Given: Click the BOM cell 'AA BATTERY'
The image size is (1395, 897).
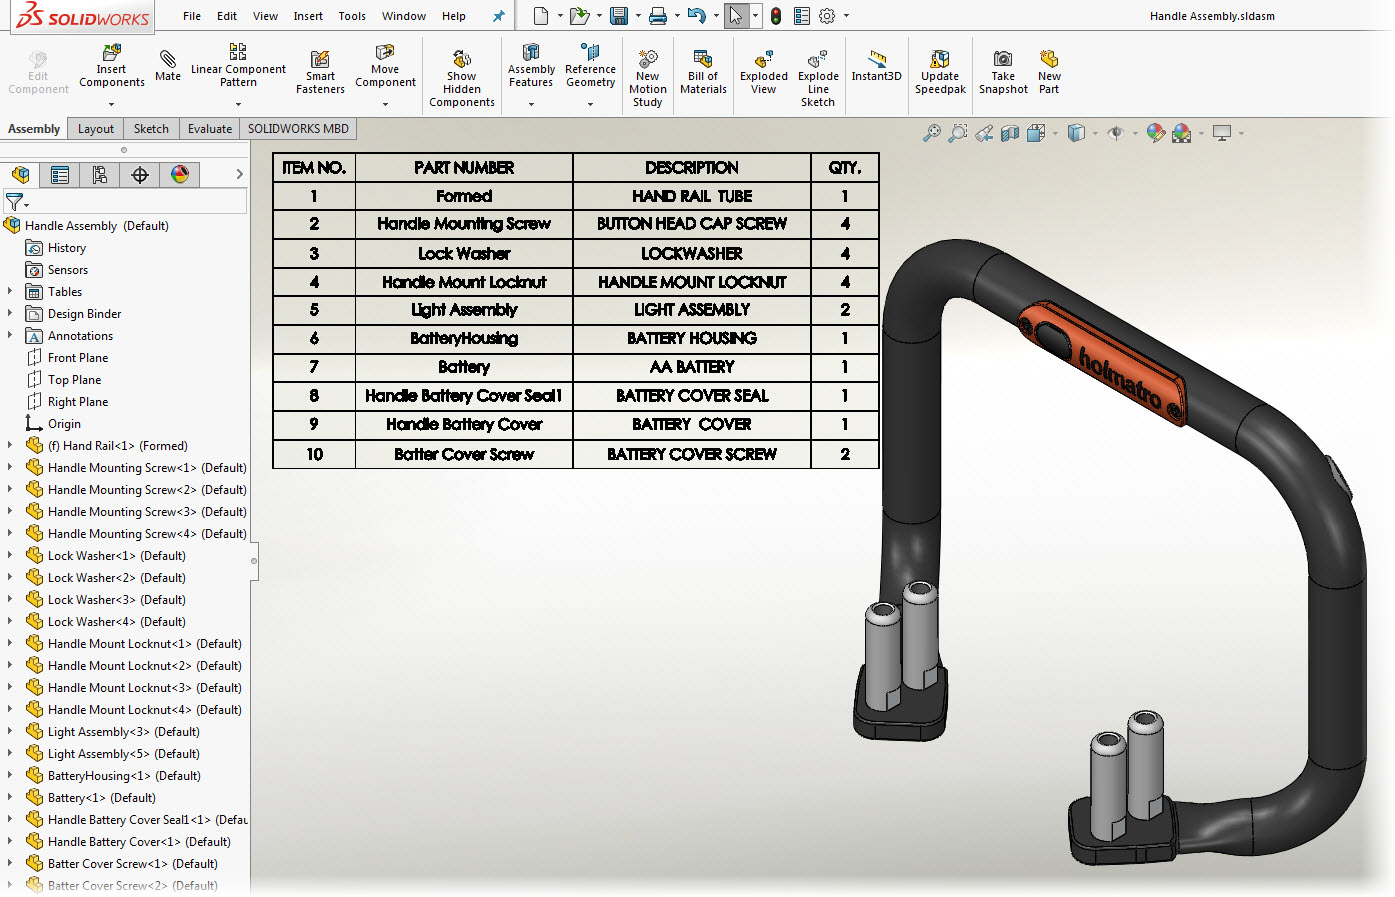Looking at the screenshot, I should tap(692, 367).
